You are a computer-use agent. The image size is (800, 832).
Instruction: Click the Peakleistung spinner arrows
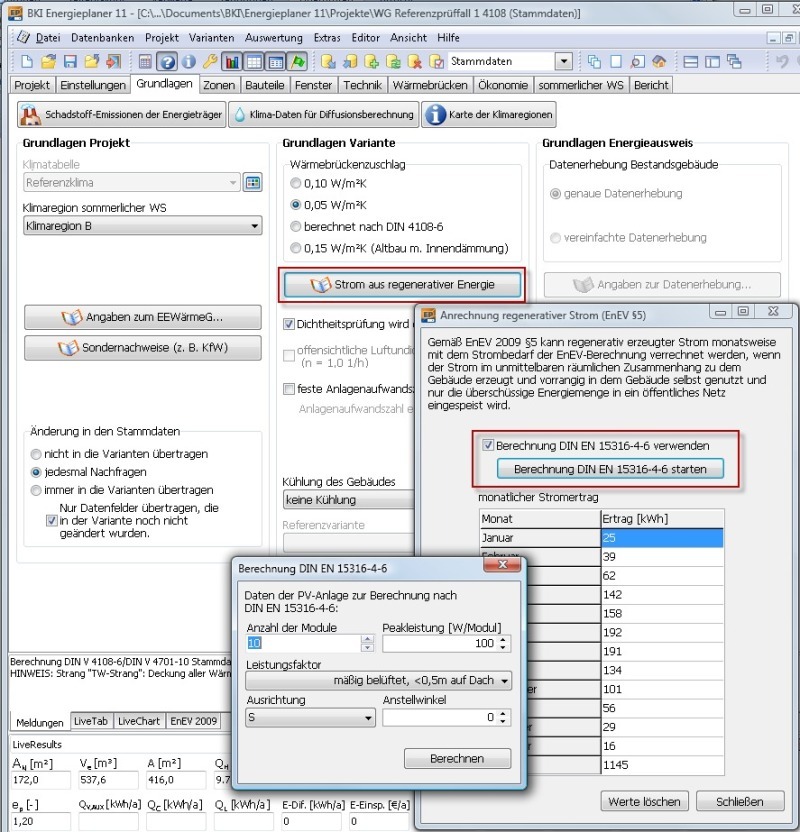point(503,643)
